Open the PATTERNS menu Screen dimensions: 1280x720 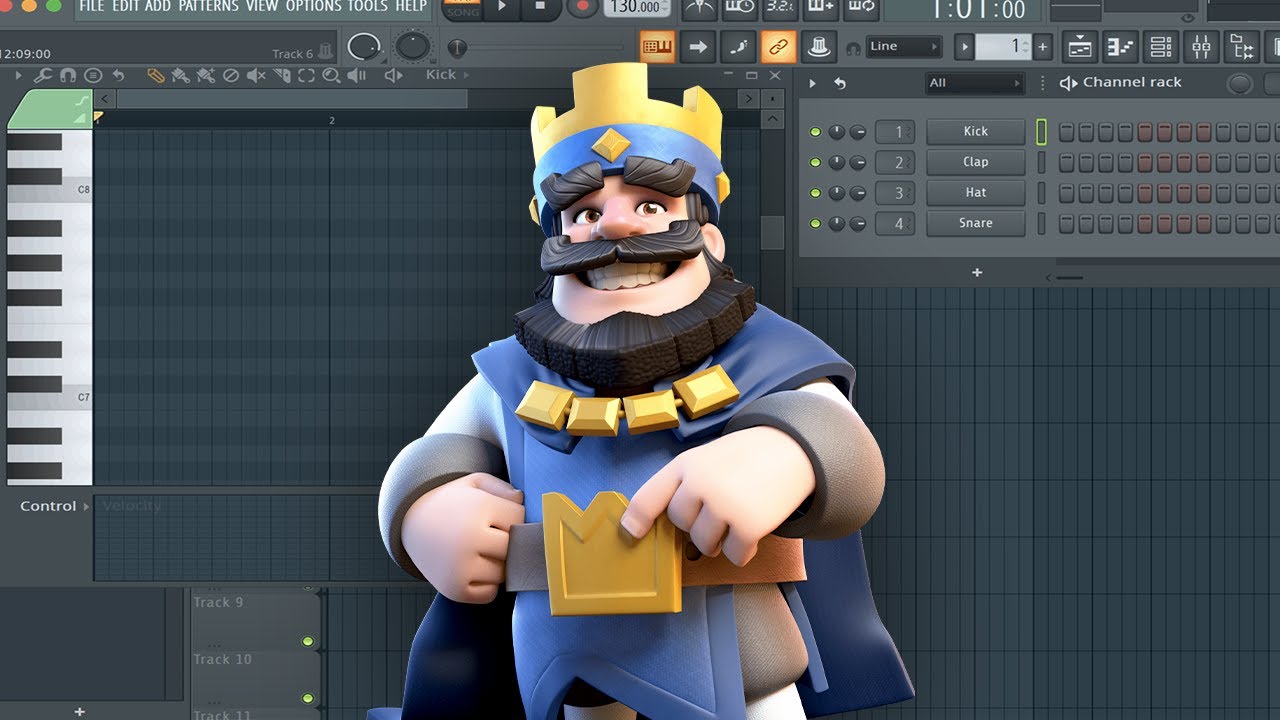208,6
